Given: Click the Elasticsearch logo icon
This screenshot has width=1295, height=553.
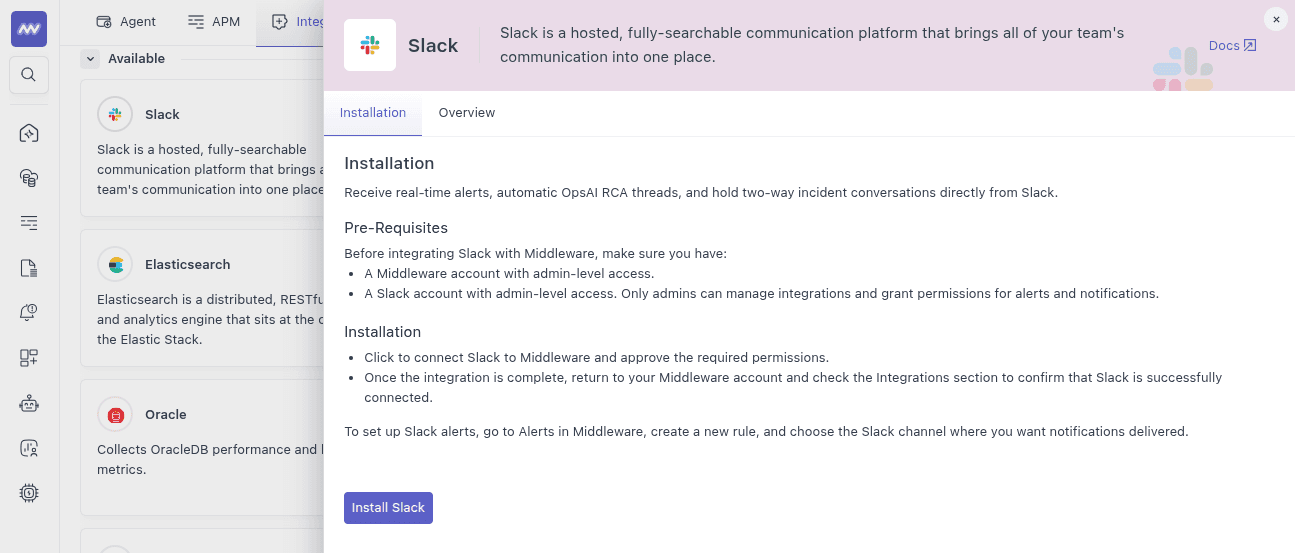Looking at the screenshot, I should (x=115, y=265).
